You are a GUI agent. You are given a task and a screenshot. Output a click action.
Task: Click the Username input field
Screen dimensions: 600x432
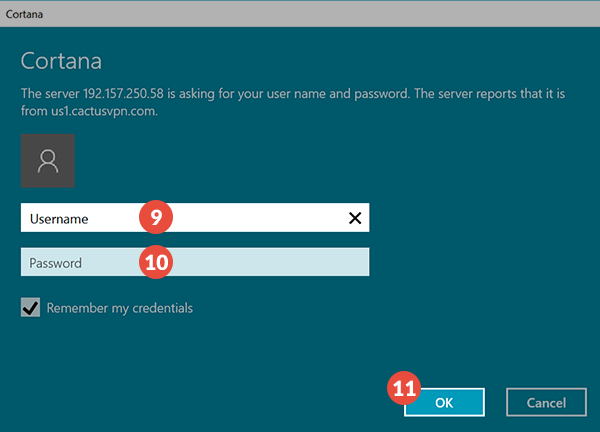coord(195,217)
